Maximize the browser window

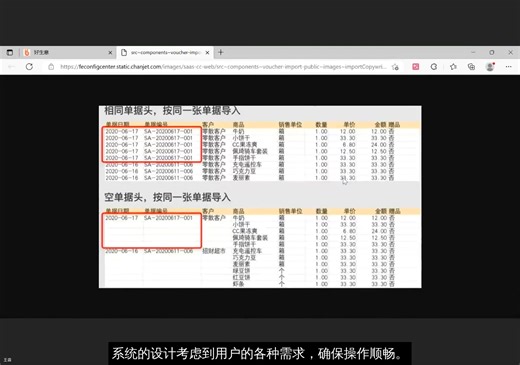(492, 52)
